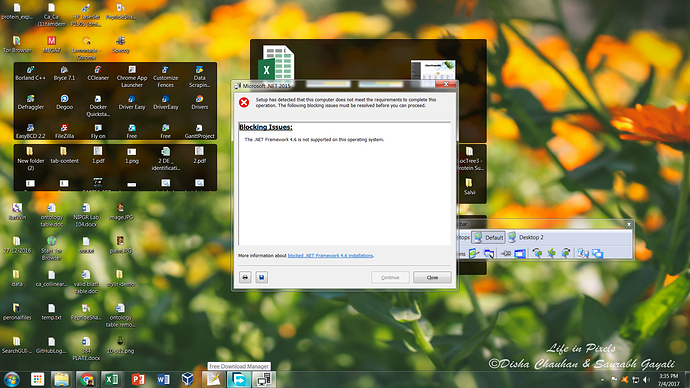This screenshot has width=690, height=388.
Task: Open CCleaner desktop shortcut
Action: tap(98, 73)
